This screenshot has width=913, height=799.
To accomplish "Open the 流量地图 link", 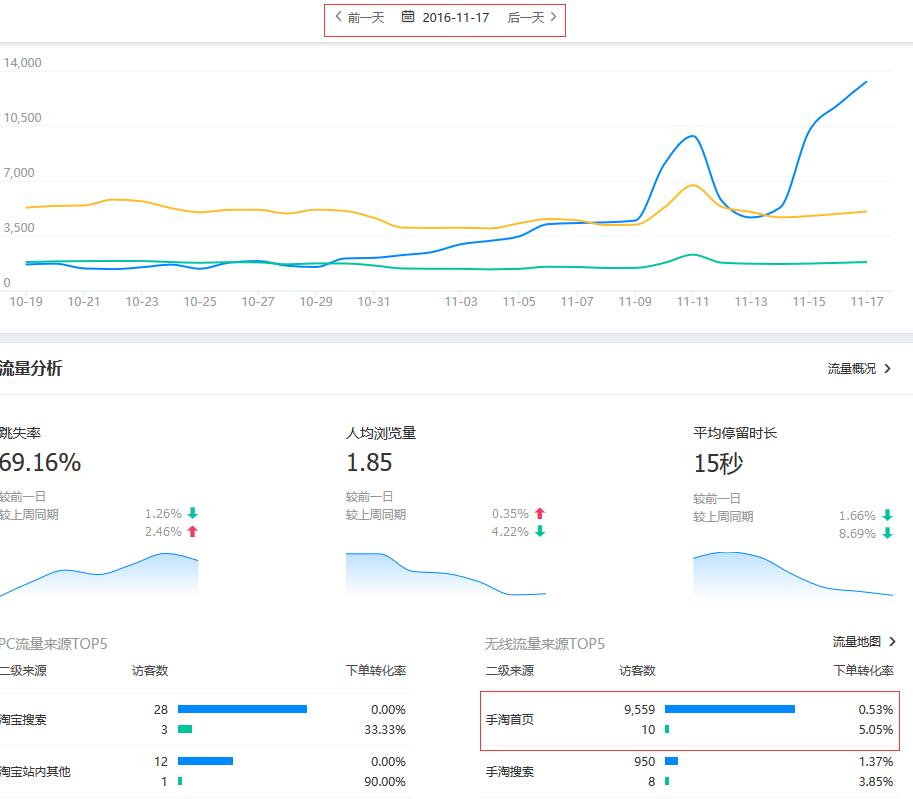I will pos(857,641).
